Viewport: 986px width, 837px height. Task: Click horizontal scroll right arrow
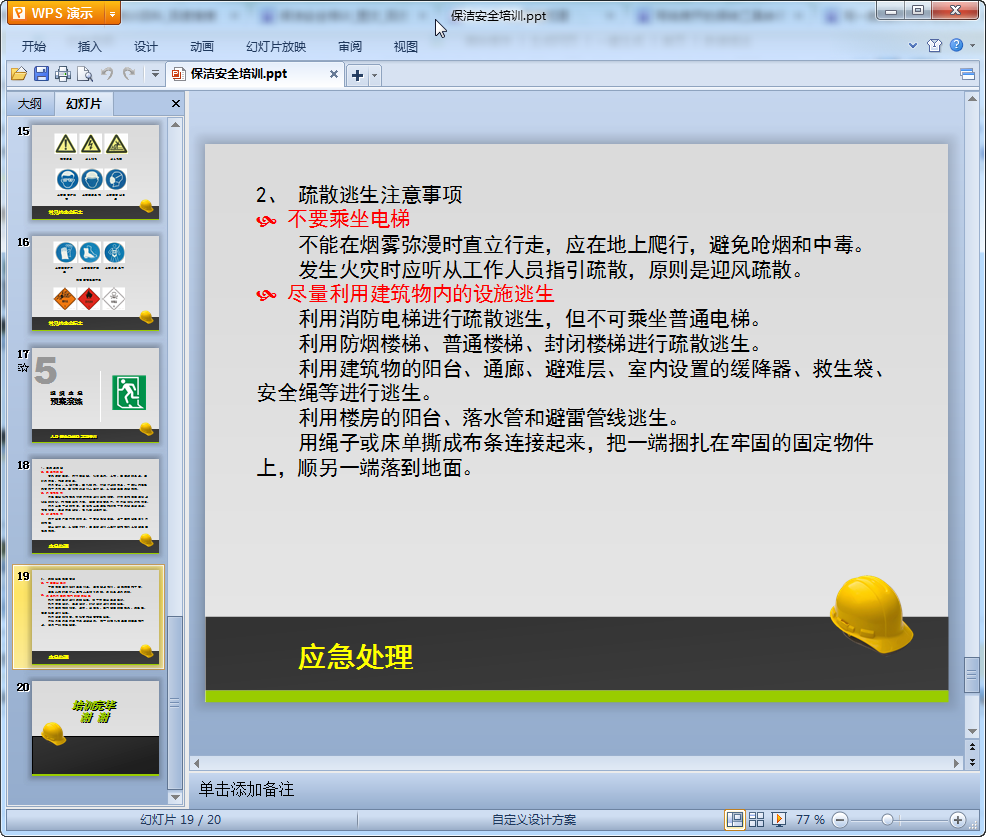pos(956,763)
